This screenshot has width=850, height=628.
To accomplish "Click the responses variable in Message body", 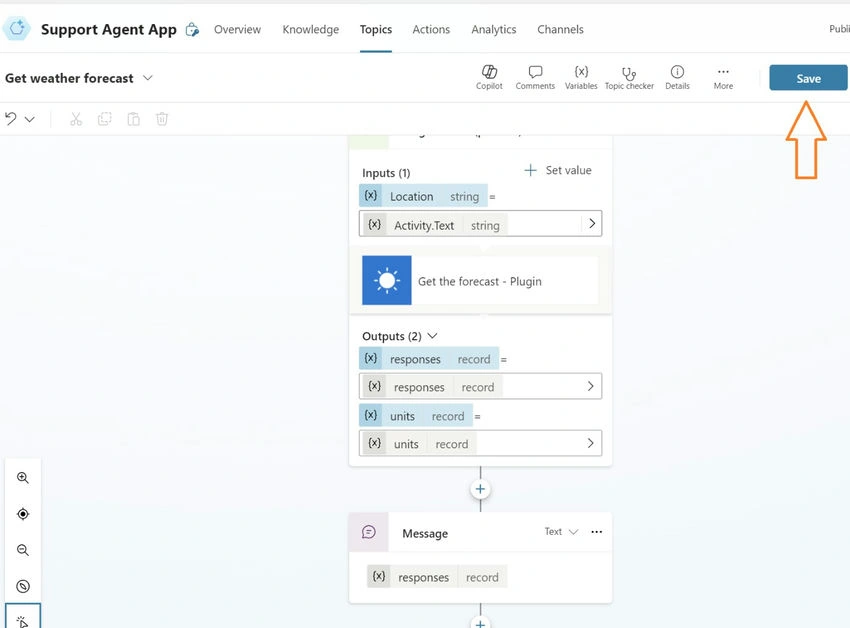I will click(x=437, y=576).
